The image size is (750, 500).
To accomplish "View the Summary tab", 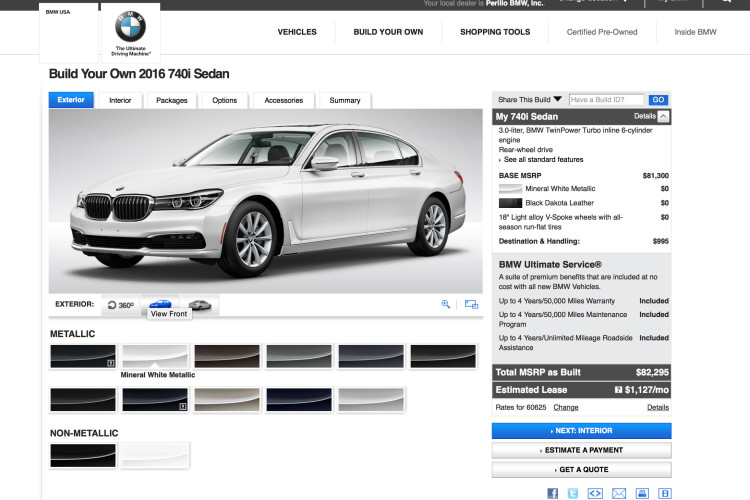I will coord(345,100).
